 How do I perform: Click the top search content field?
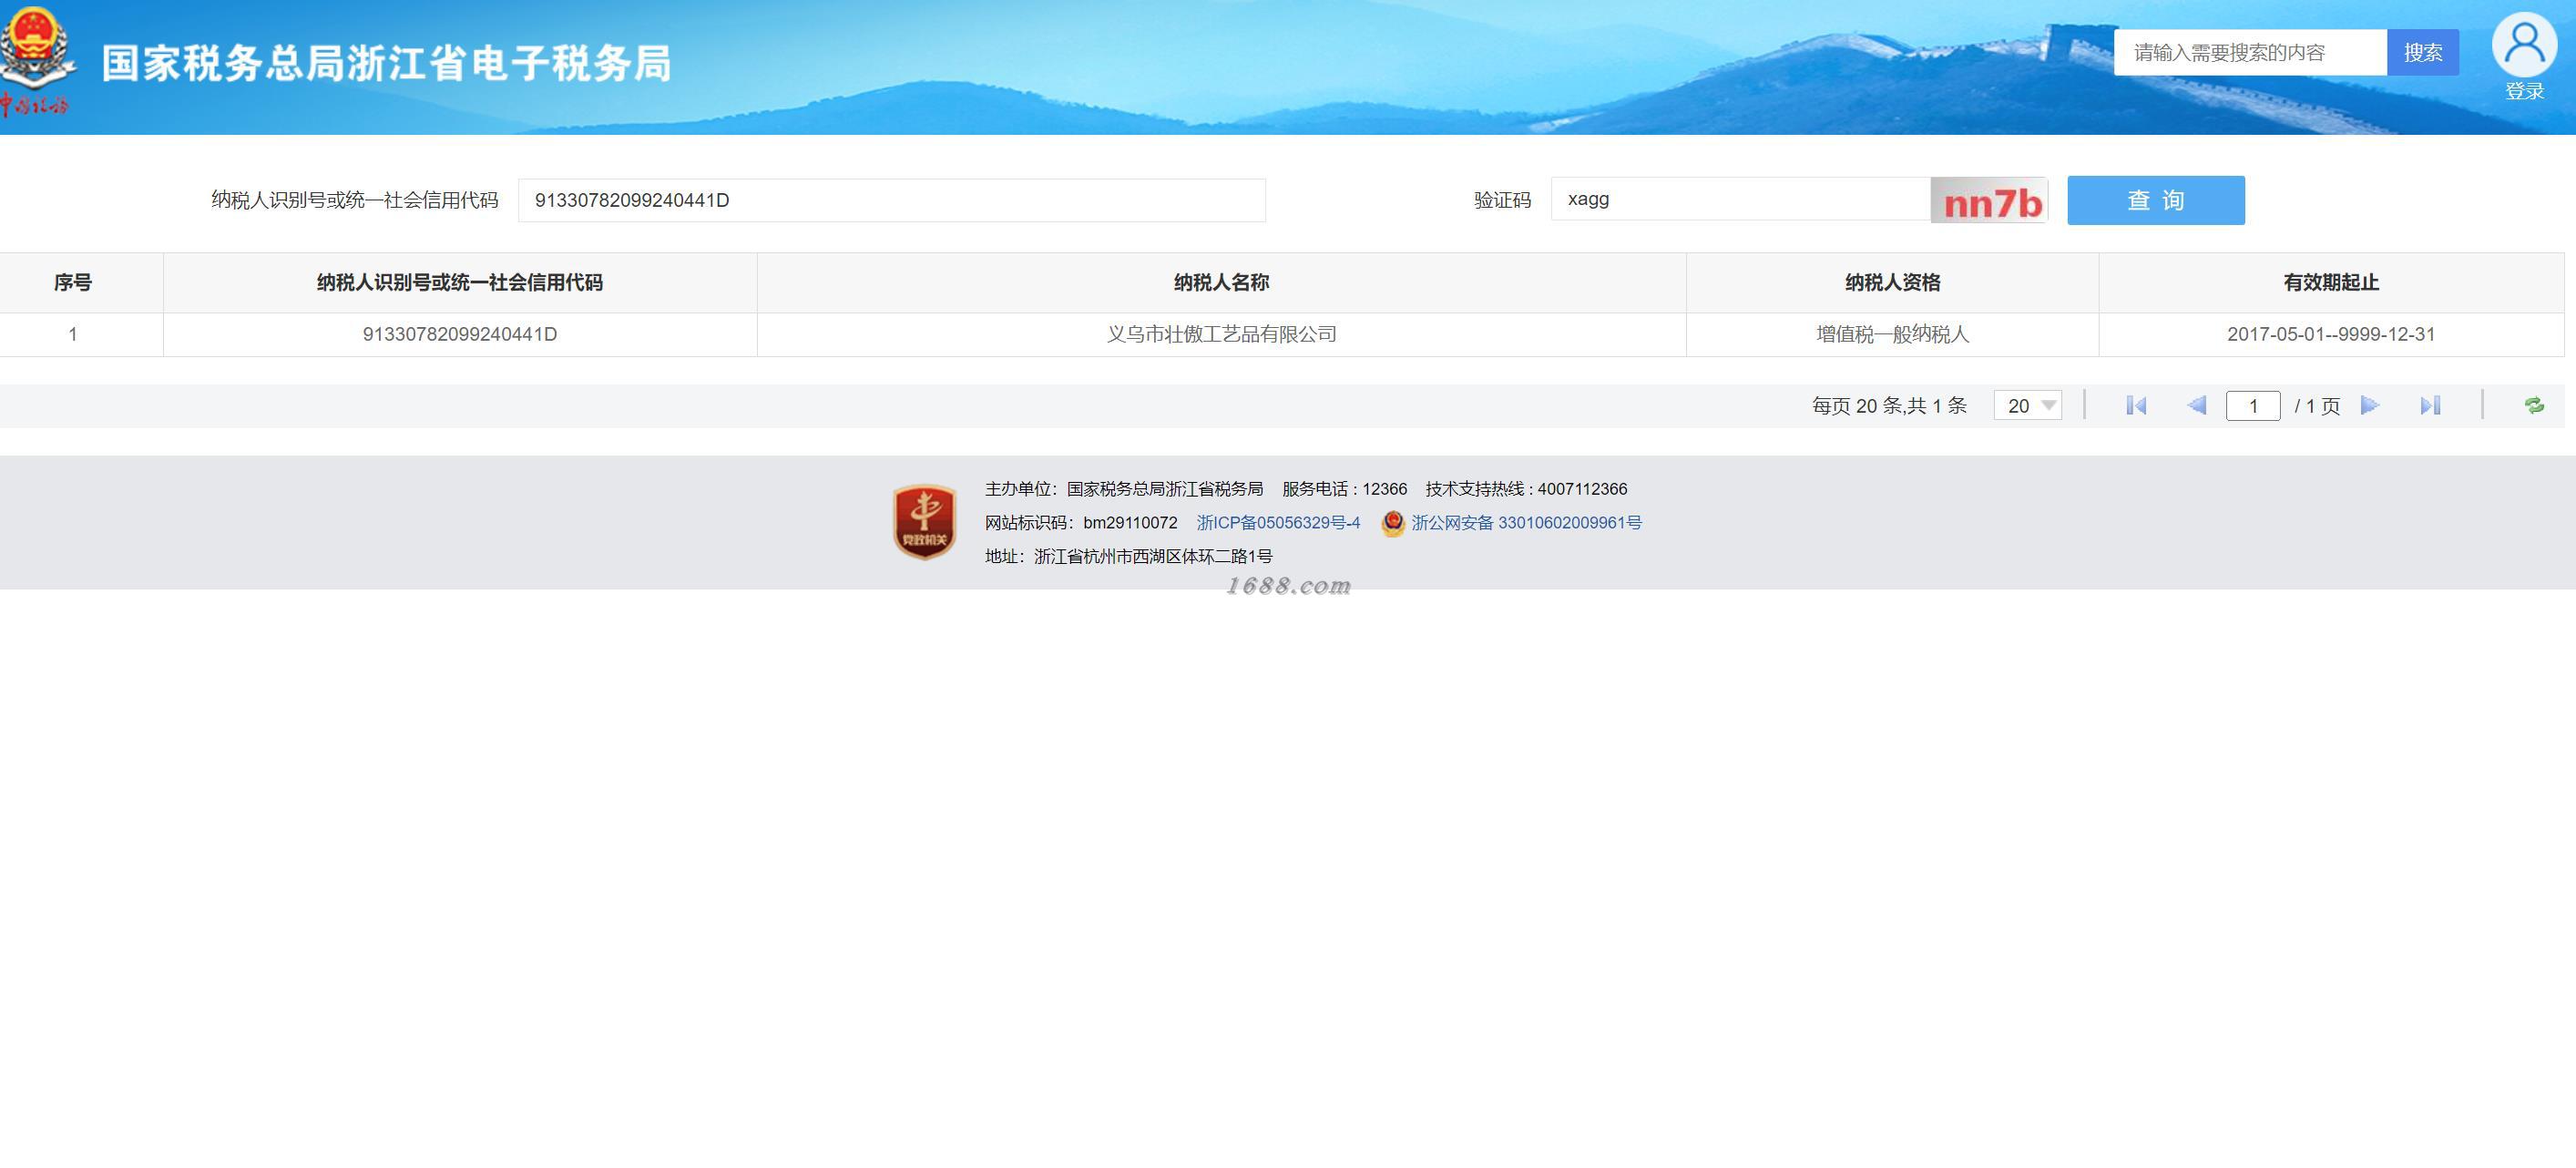(2249, 52)
